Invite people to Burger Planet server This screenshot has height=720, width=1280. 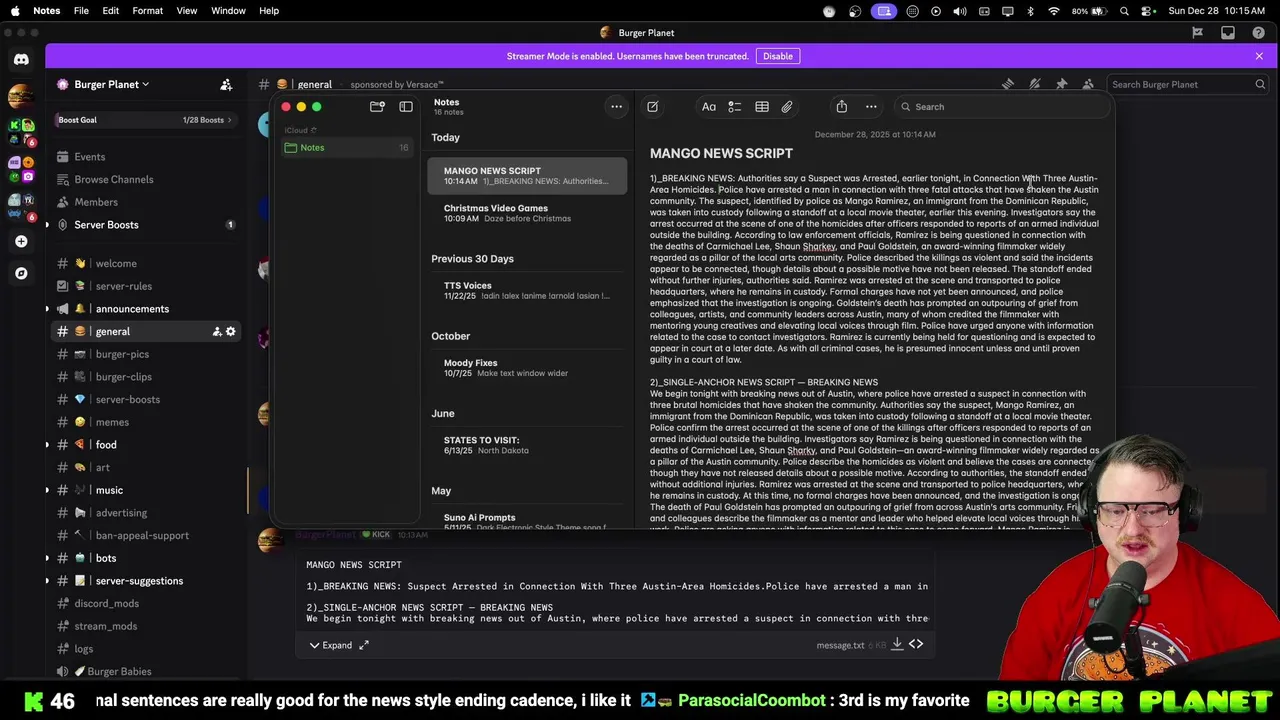pyautogui.click(x=226, y=85)
